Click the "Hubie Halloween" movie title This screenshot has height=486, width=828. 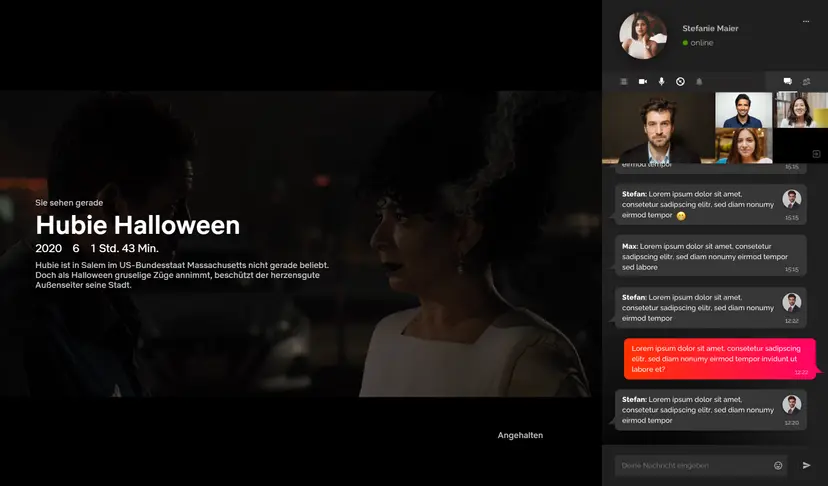(137, 225)
